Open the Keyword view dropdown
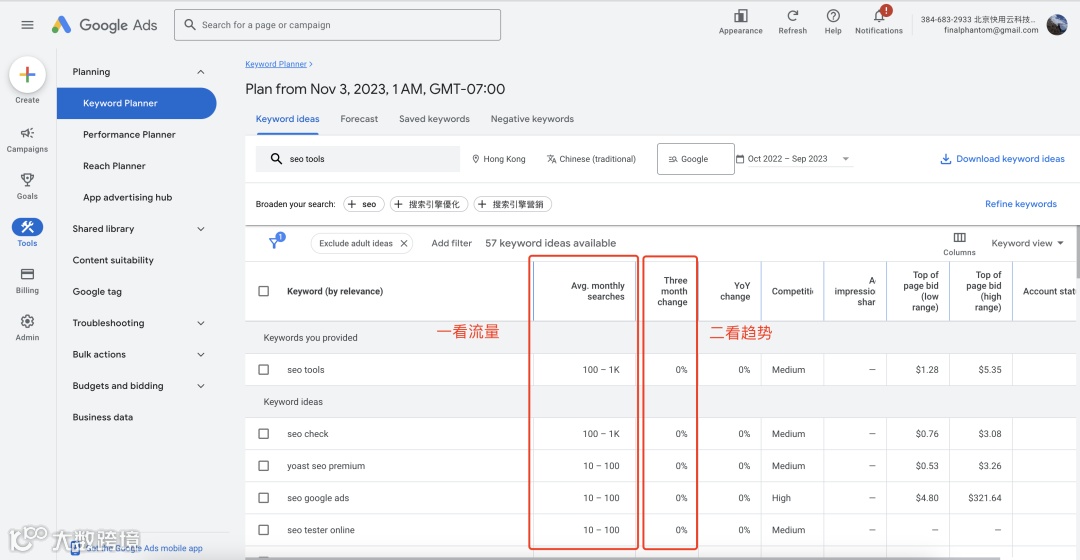 point(1028,243)
